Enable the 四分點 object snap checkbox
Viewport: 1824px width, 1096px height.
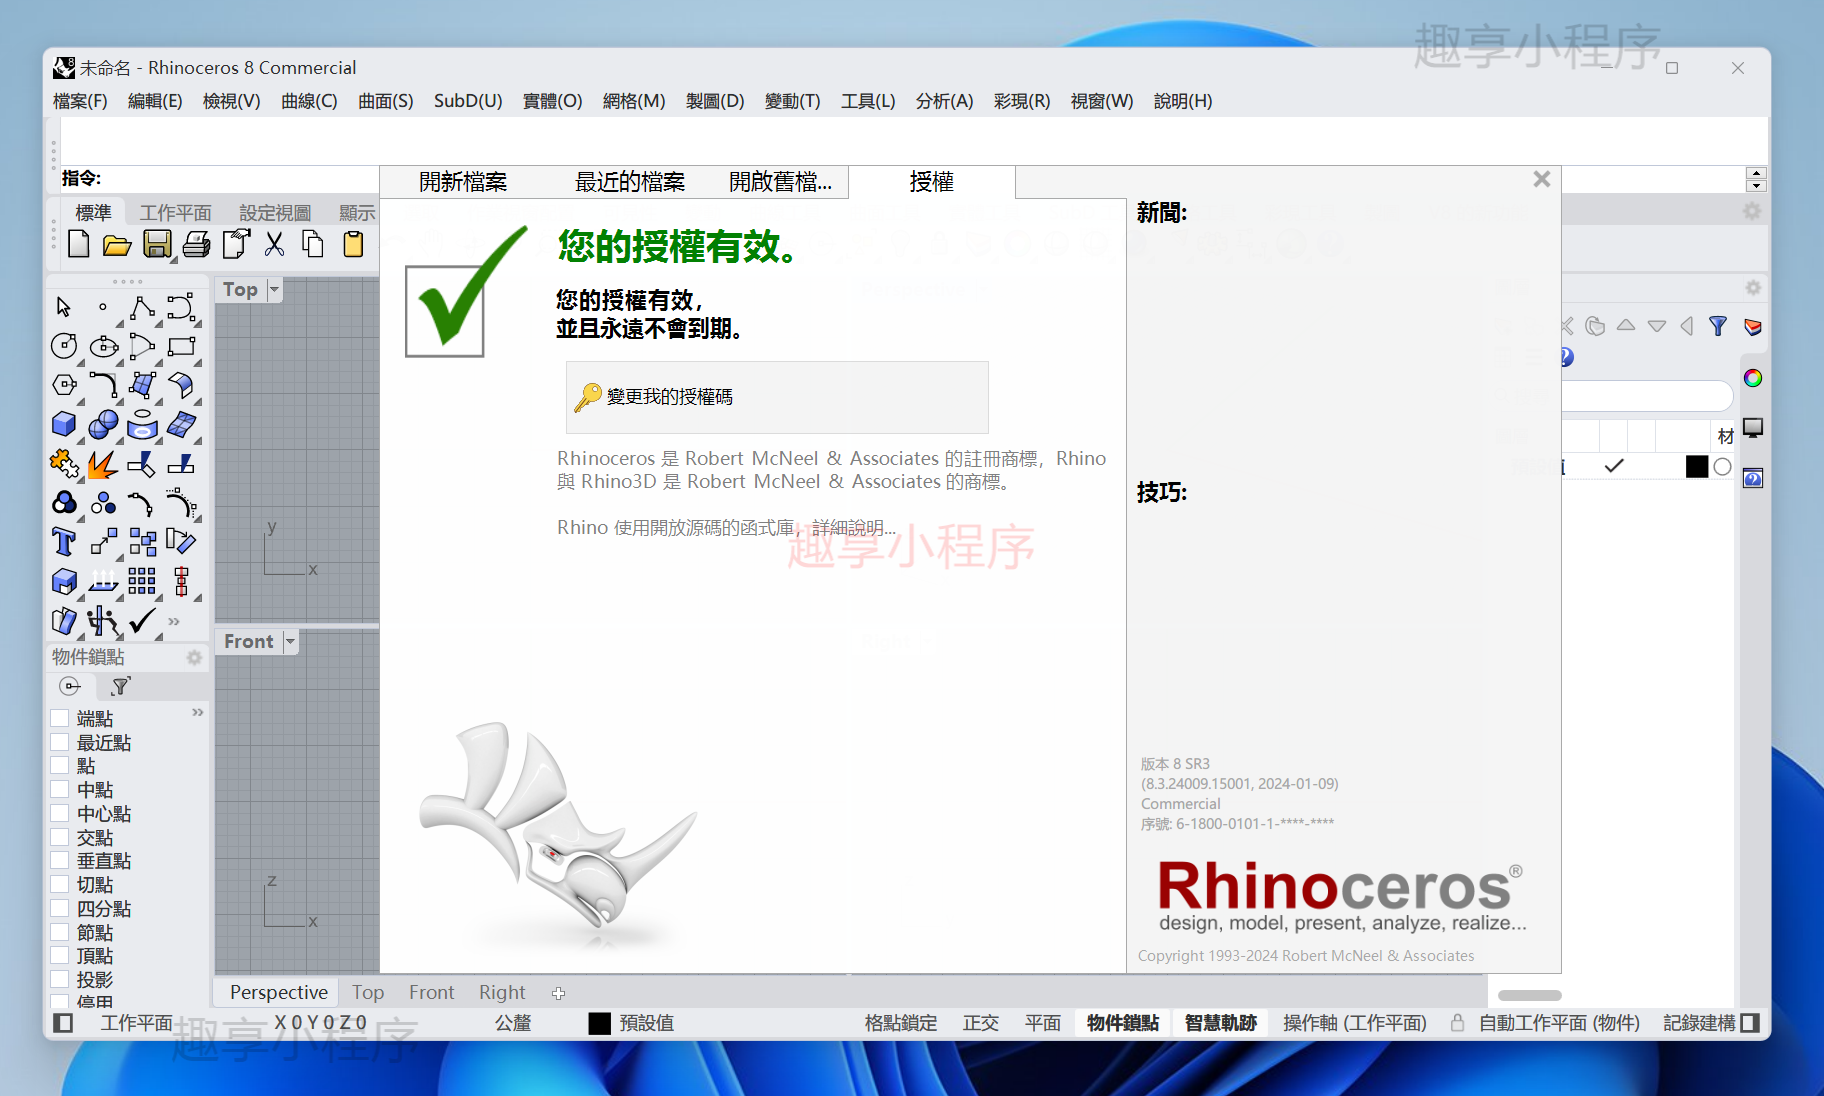(x=60, y=908)
